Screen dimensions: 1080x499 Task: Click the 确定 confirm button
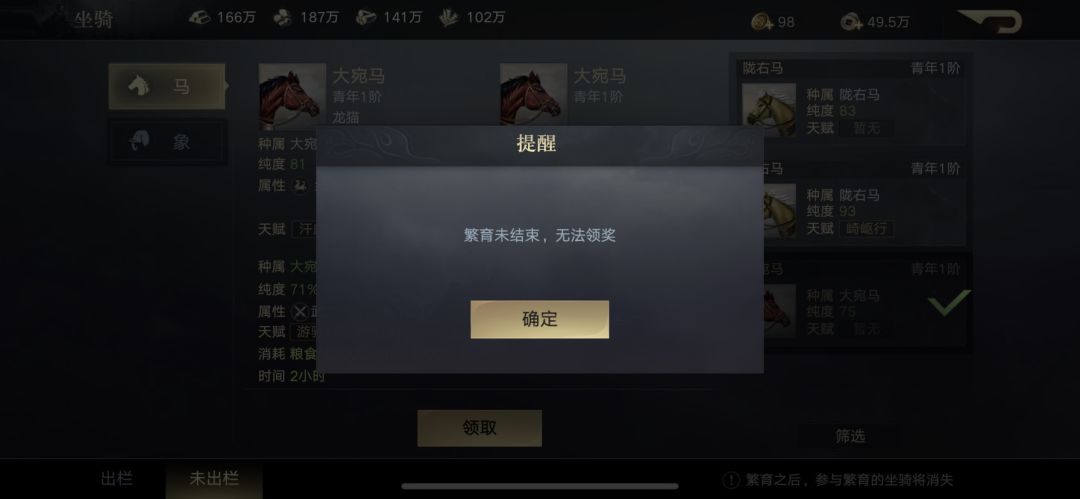pos(539,319)
